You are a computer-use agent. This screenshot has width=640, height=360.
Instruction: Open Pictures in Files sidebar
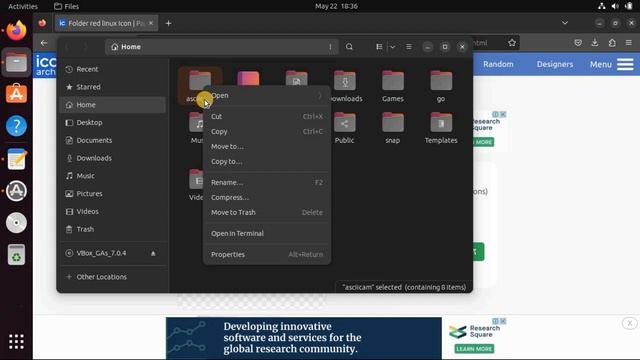113,193
